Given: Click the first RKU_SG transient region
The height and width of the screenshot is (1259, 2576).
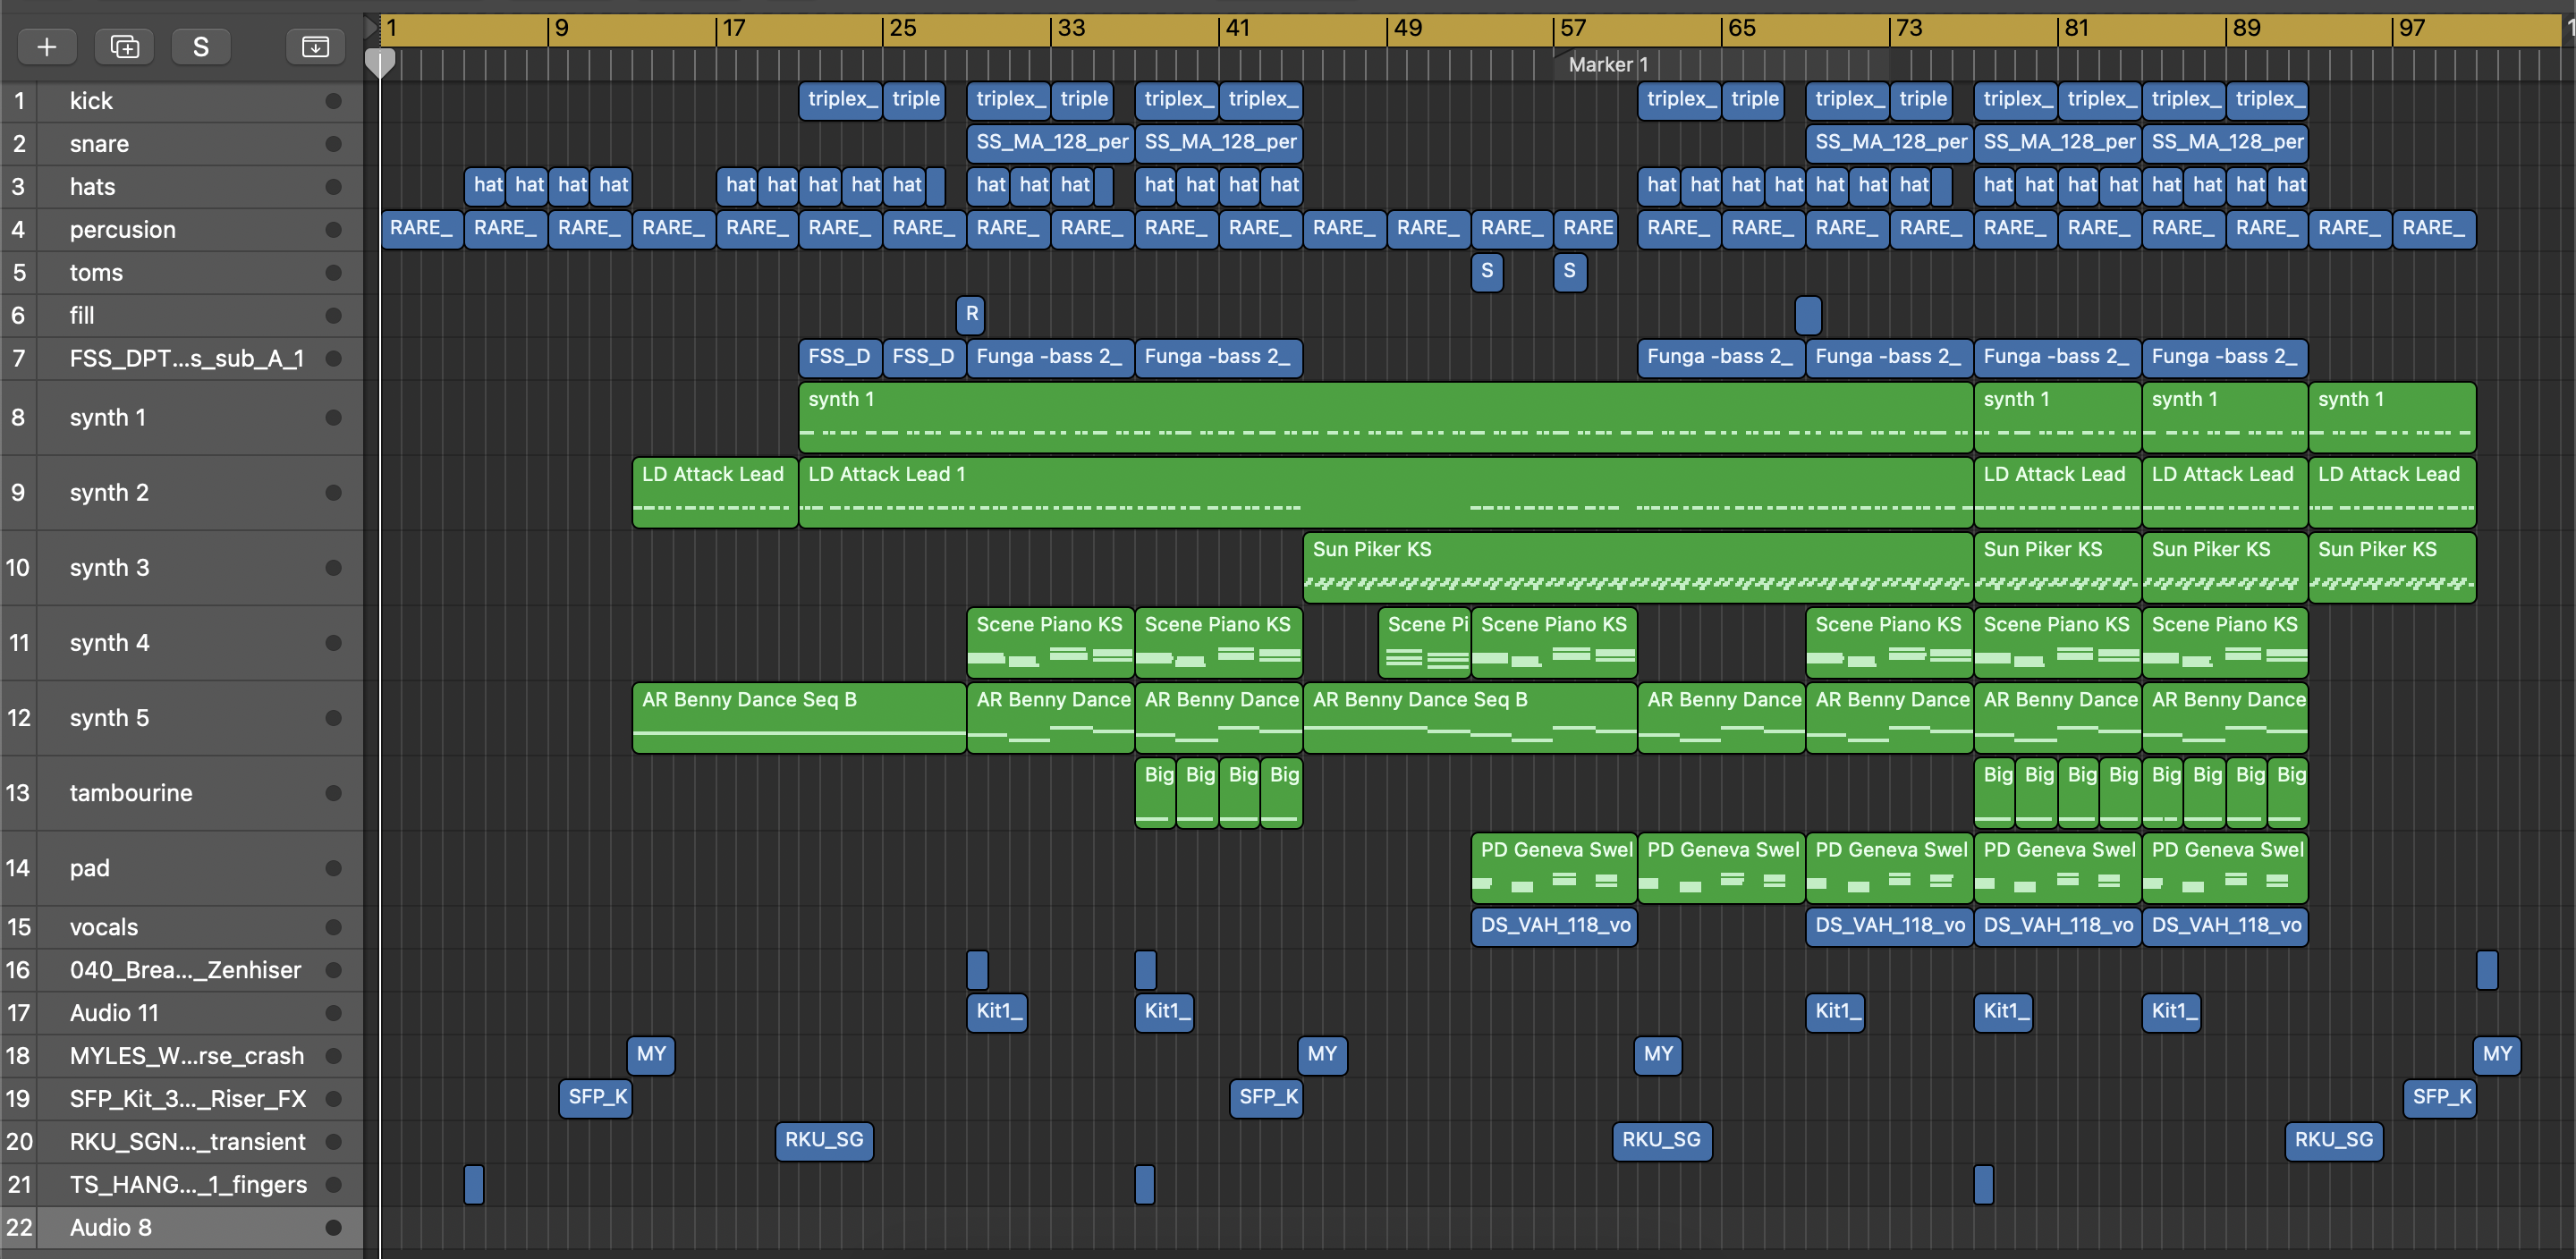Looking at the screenshot, I should point(824,1140).
